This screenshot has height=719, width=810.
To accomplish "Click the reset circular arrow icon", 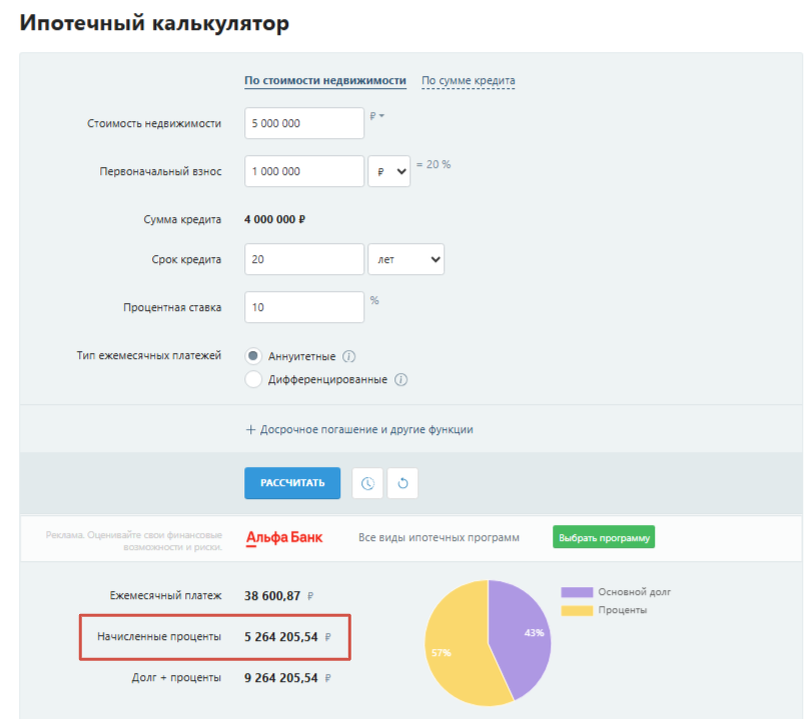I will coord(402,483).
